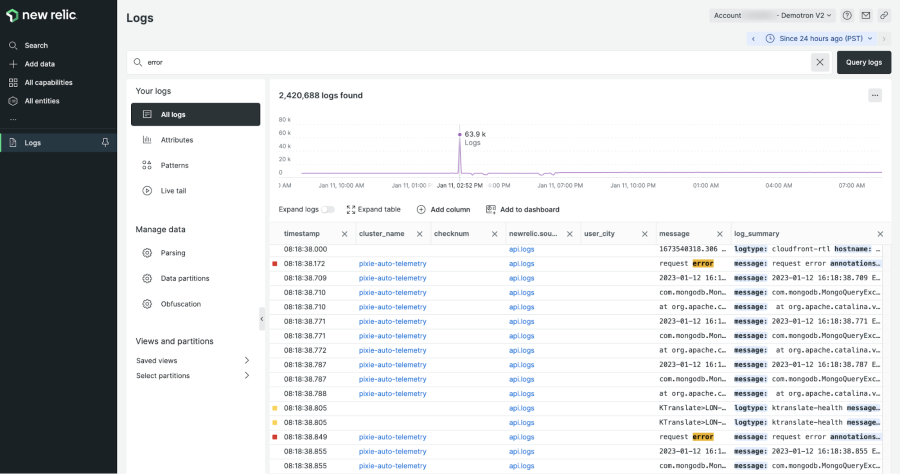Viewport: 900px width, 474px height.
Task: Click the pin icon next to Logs
Action: (105, 143)
